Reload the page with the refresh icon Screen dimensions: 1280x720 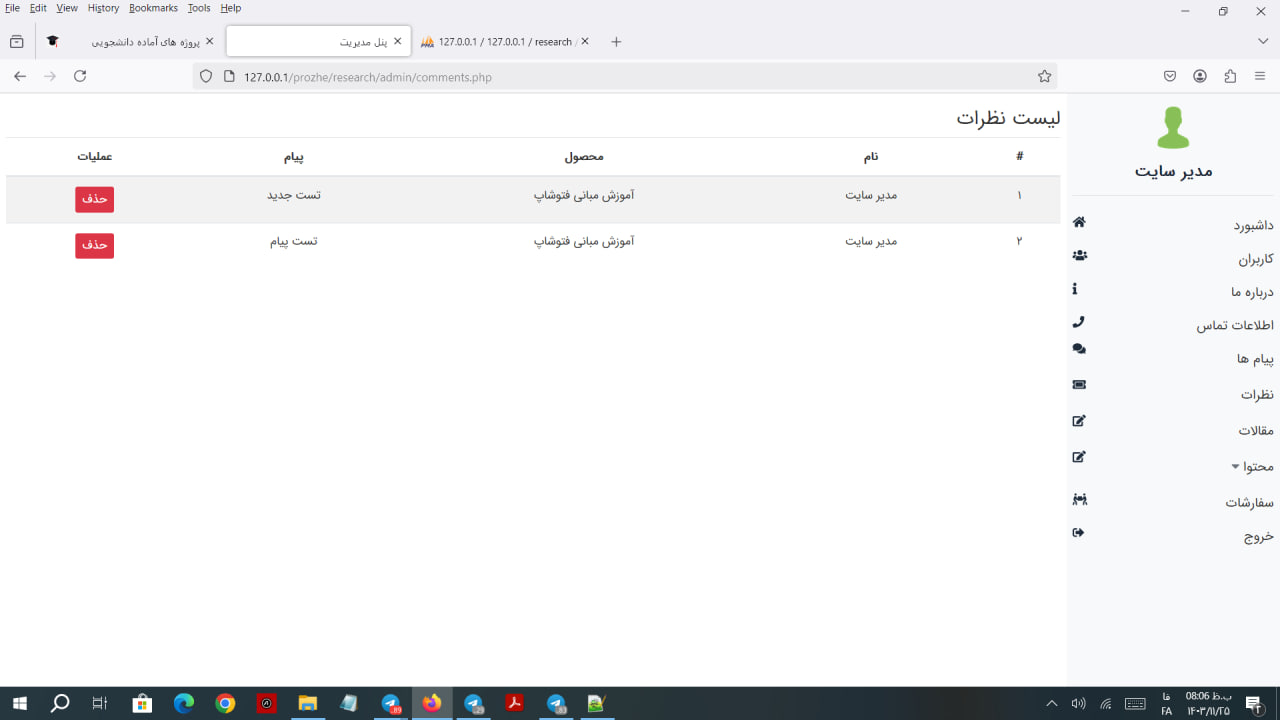pos(80,76)
